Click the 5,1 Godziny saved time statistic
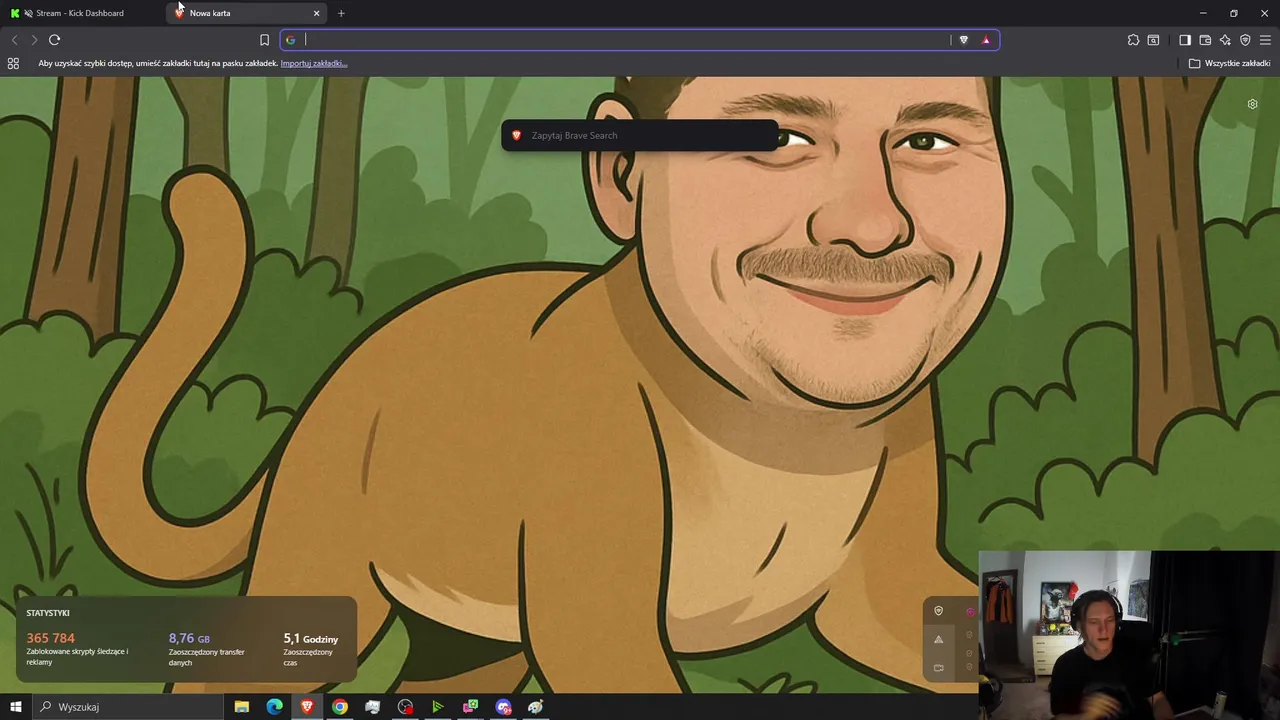 (311, 638)
